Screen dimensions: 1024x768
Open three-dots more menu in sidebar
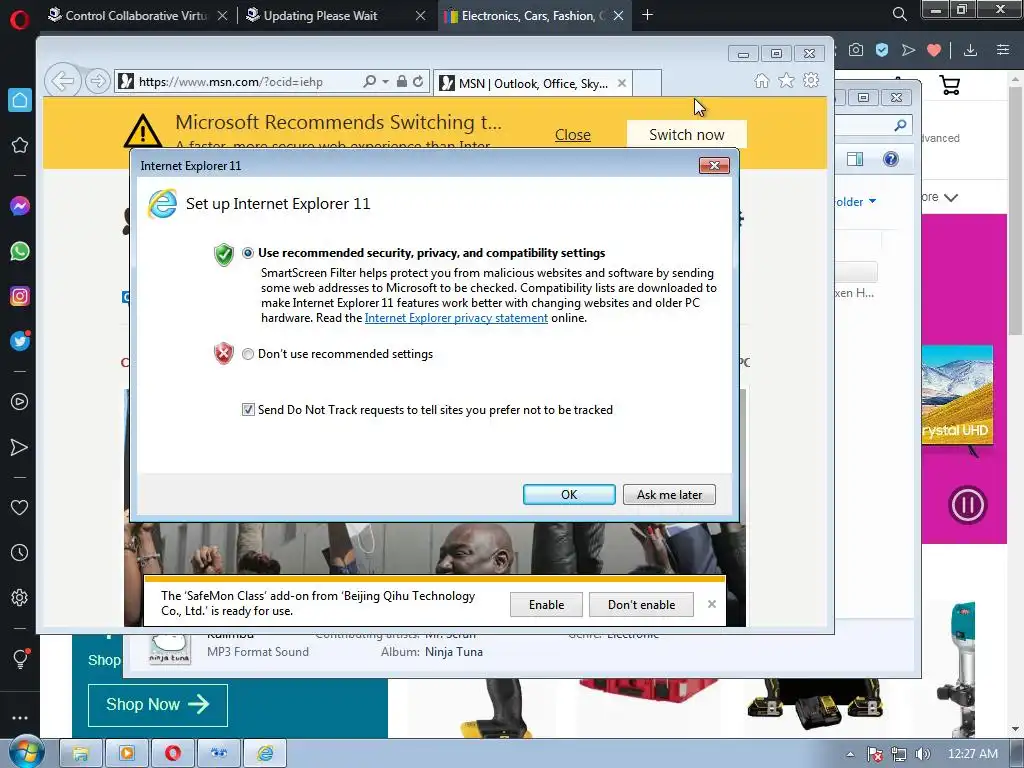[20, 718]
